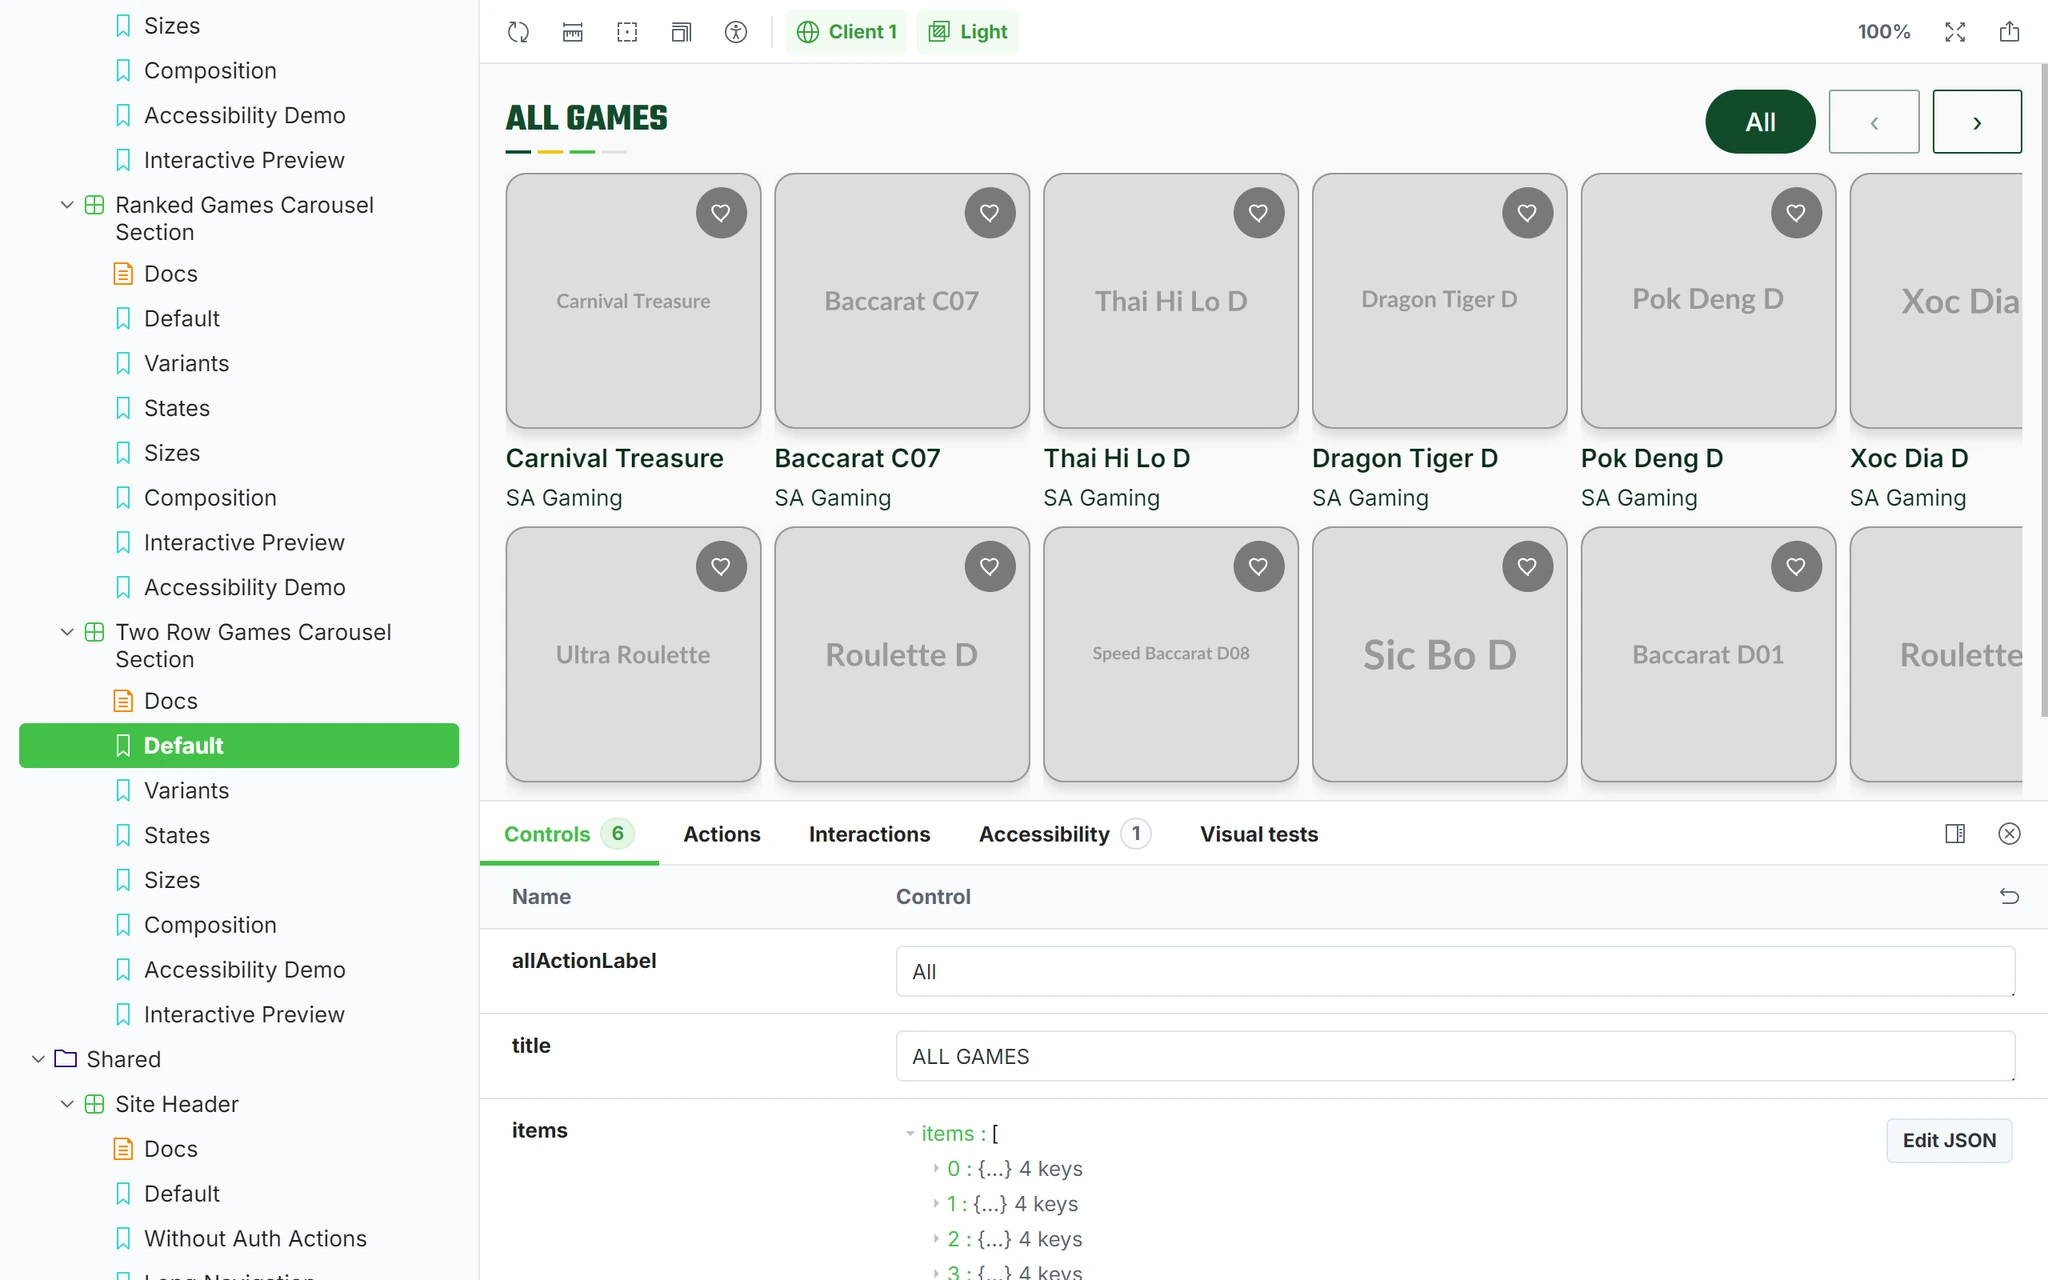
Task: Toggle the measure ruler tool
Action: (x=573, y=32)
